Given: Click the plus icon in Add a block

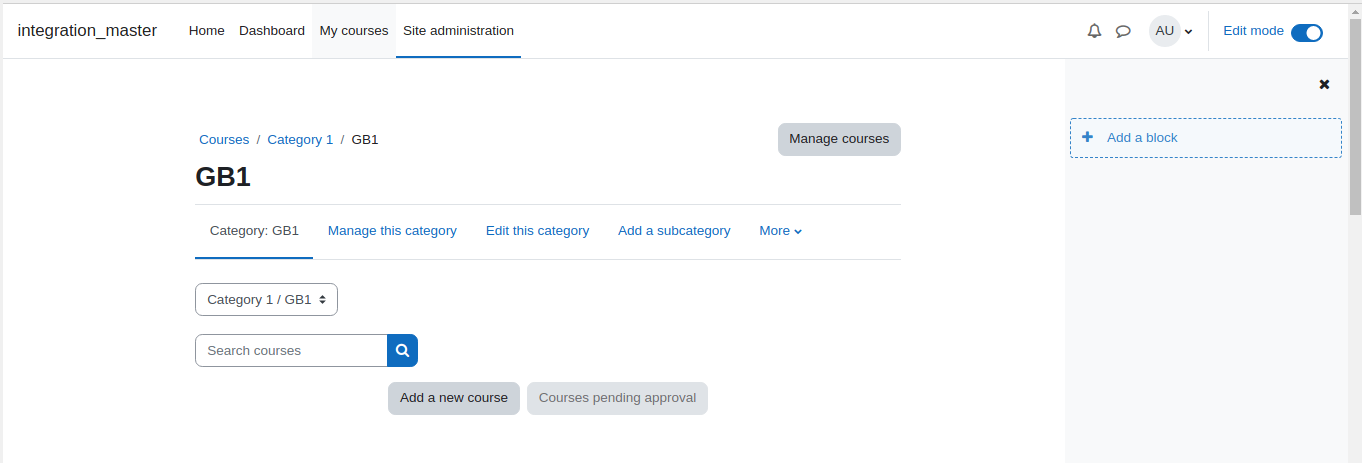Looking at the screenshot, I should pos(1087,138).
